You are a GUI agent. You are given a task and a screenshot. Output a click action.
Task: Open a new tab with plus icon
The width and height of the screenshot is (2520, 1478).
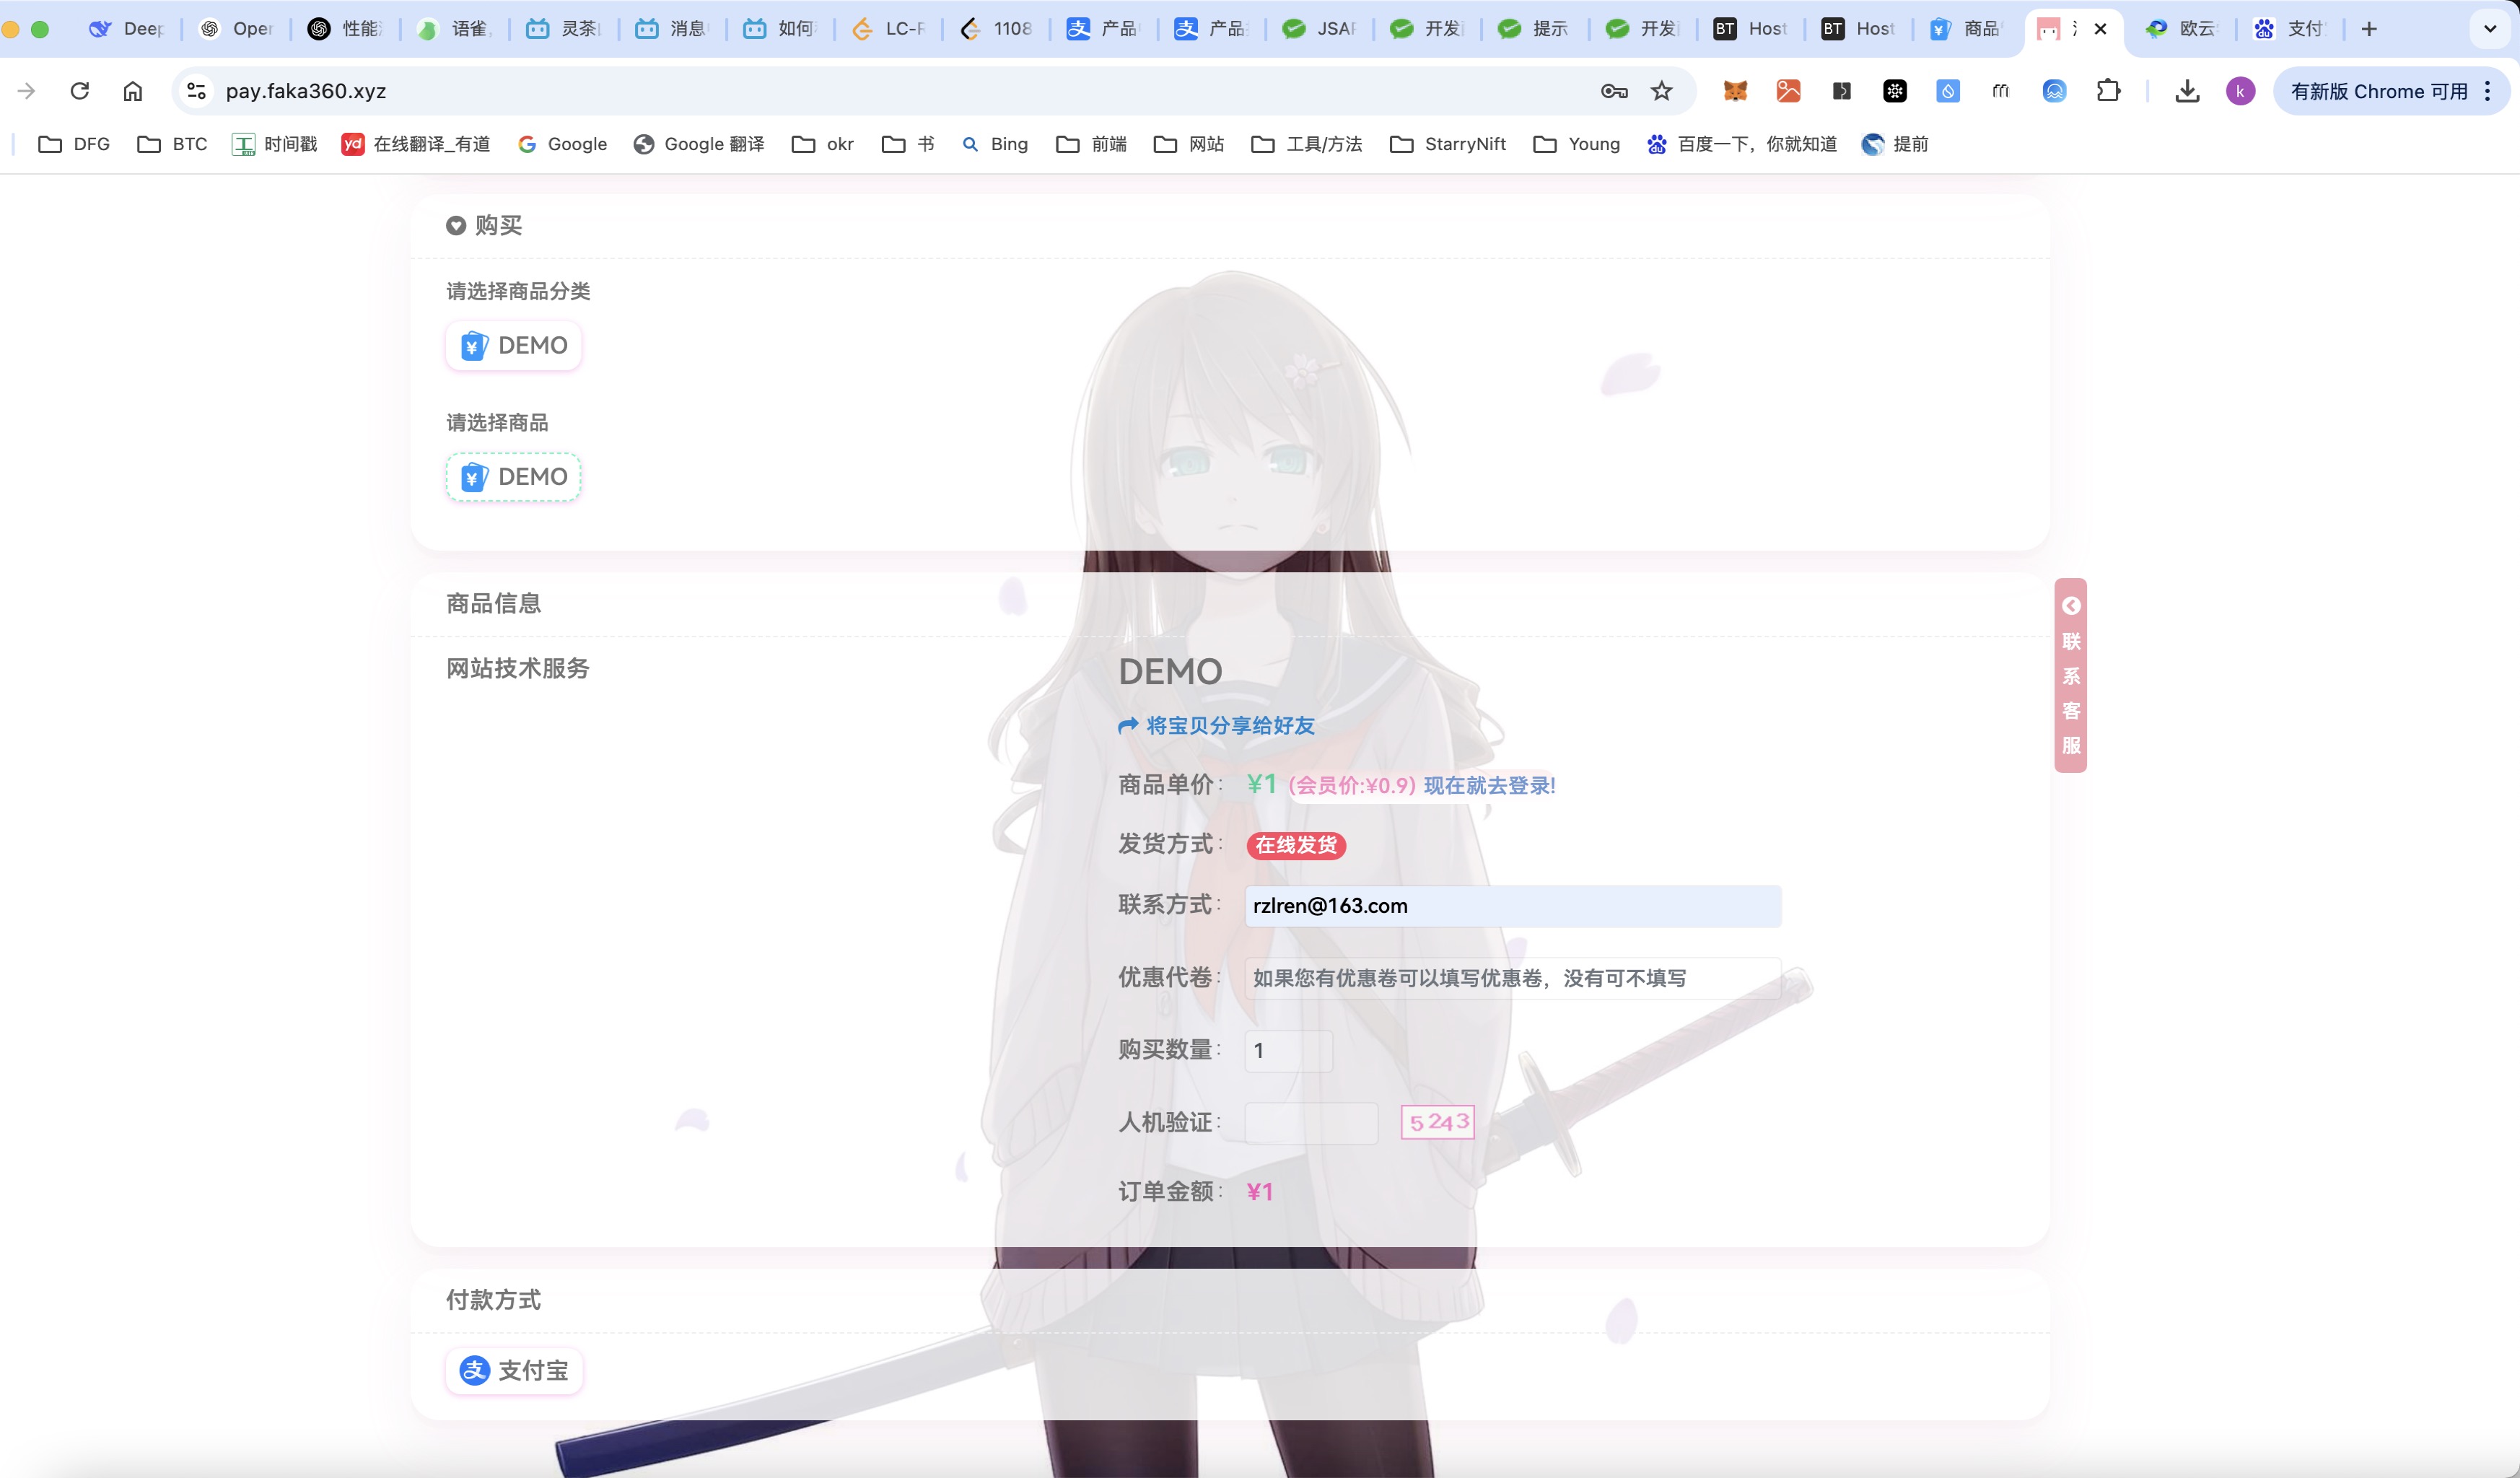[2369, 29]
